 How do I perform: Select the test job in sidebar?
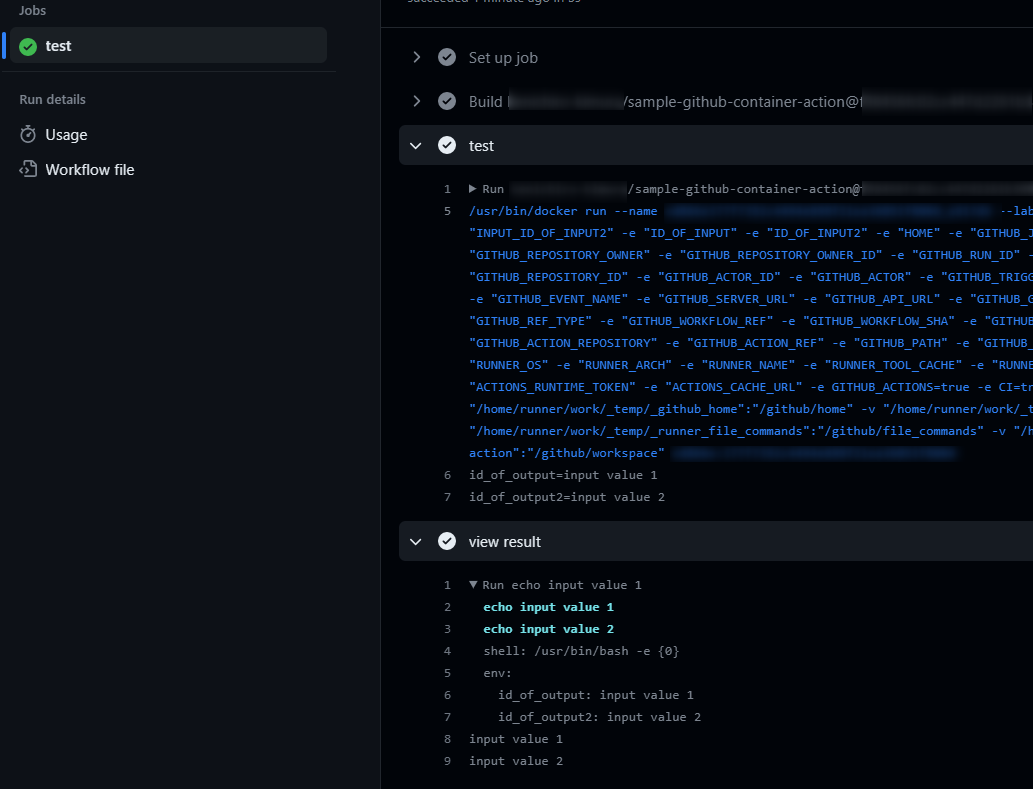click(168, 45)
